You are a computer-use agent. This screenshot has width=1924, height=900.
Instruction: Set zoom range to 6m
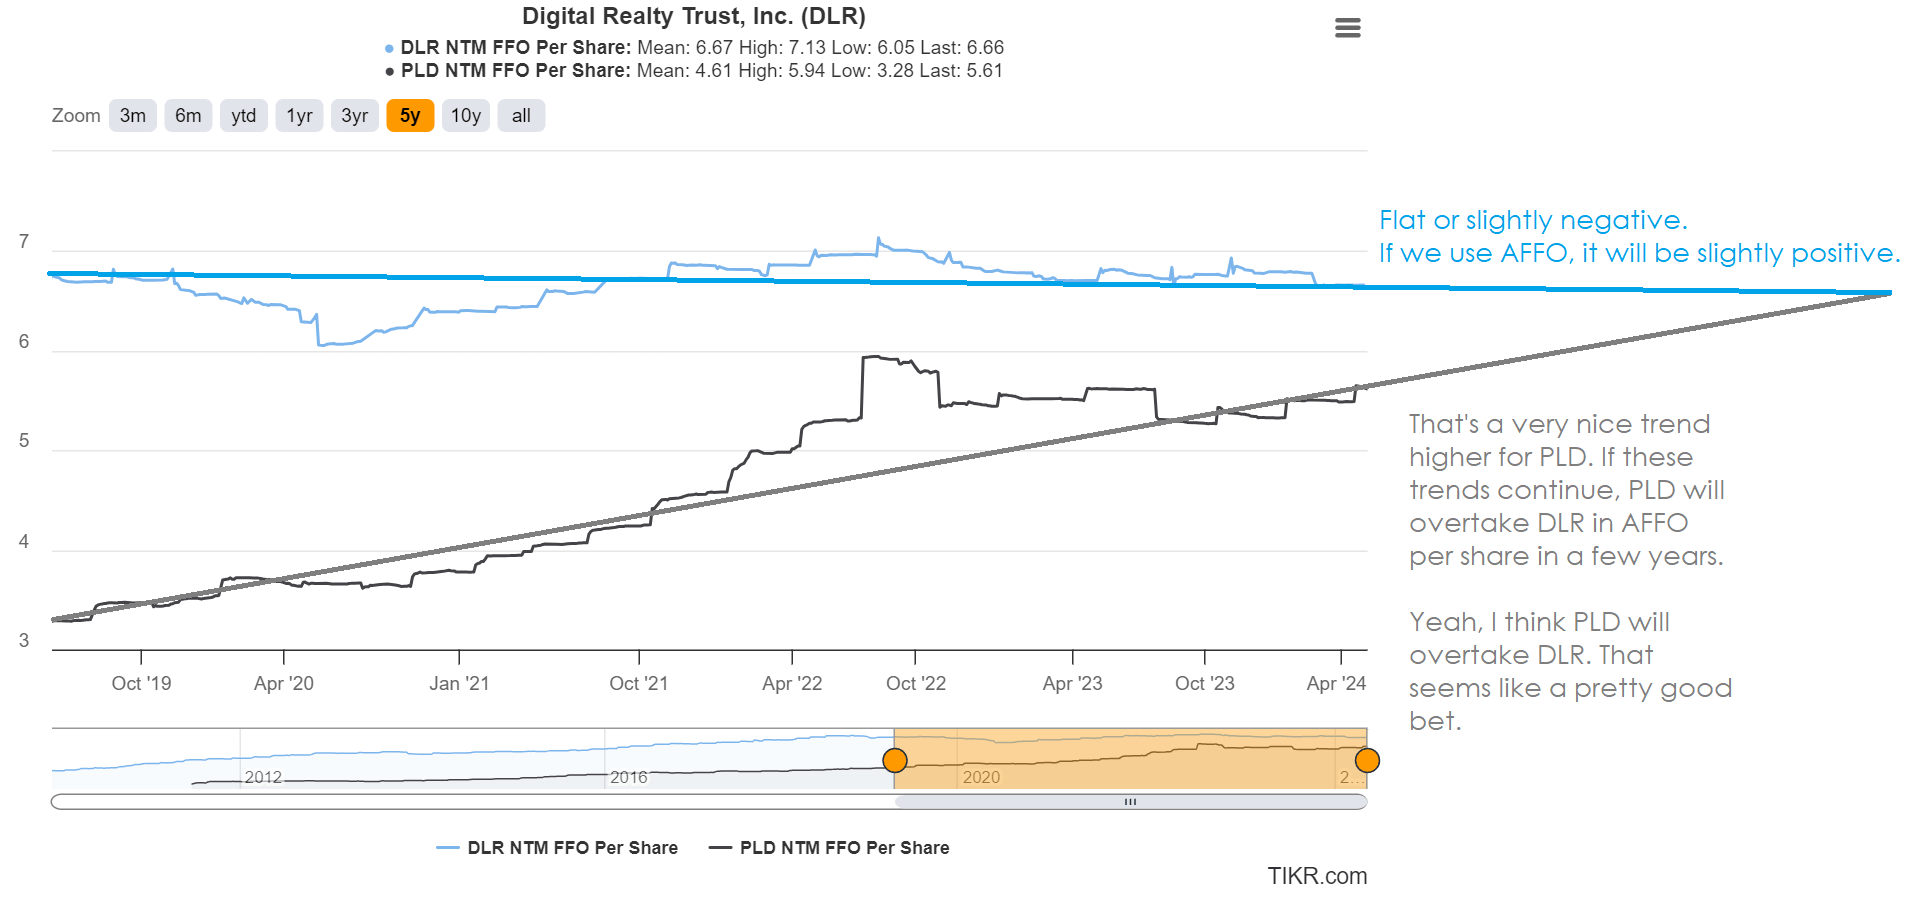click(188, 116)
